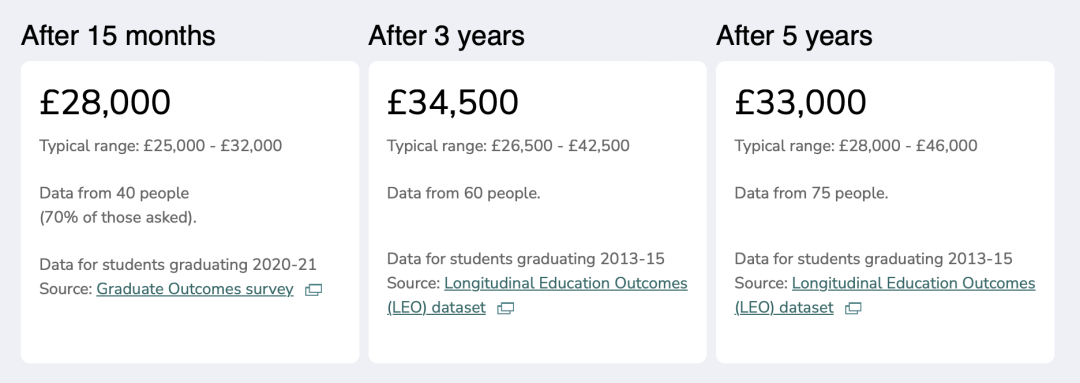Click the typical range £28,000 - £46,000 text
Image resolution: width=1080 pixels, height=383 pixels.
click(x=856, y=145)
